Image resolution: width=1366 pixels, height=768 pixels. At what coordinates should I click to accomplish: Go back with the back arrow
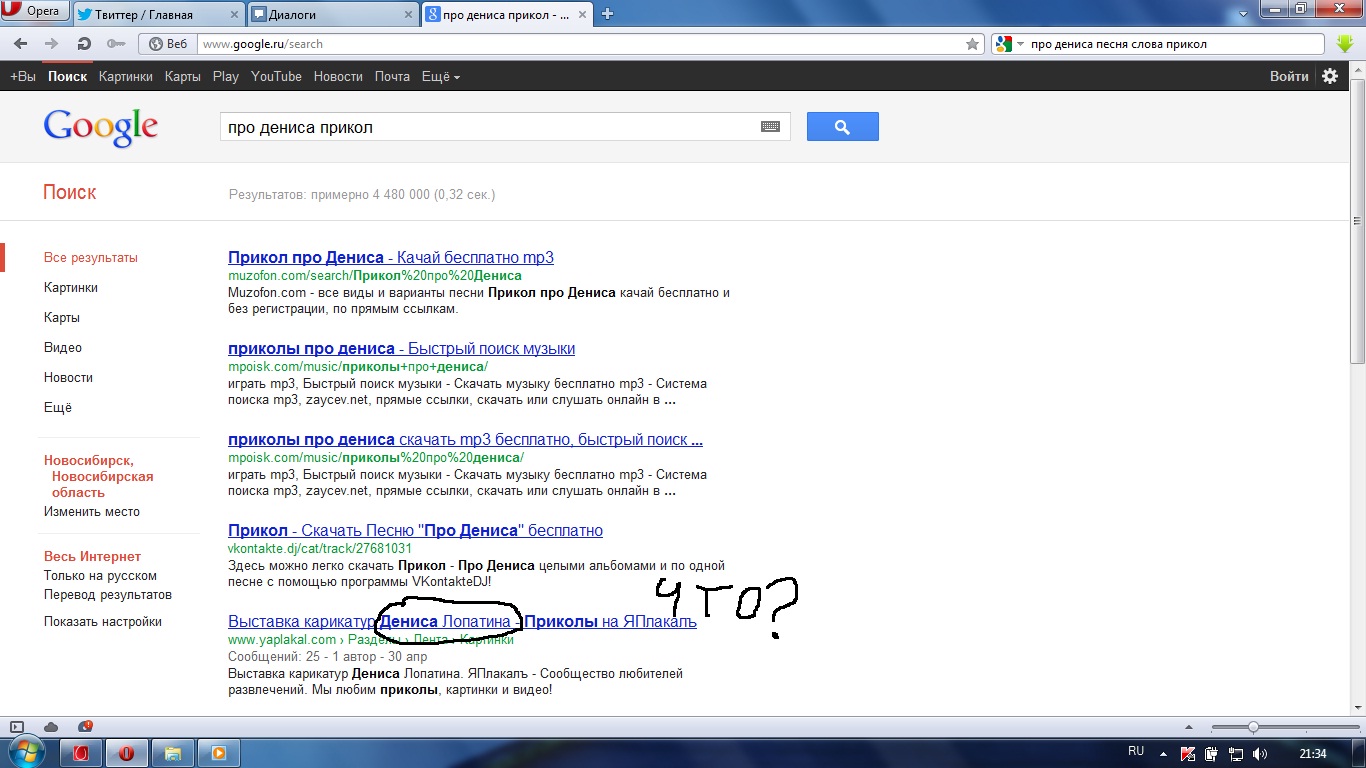pos(20,44)
